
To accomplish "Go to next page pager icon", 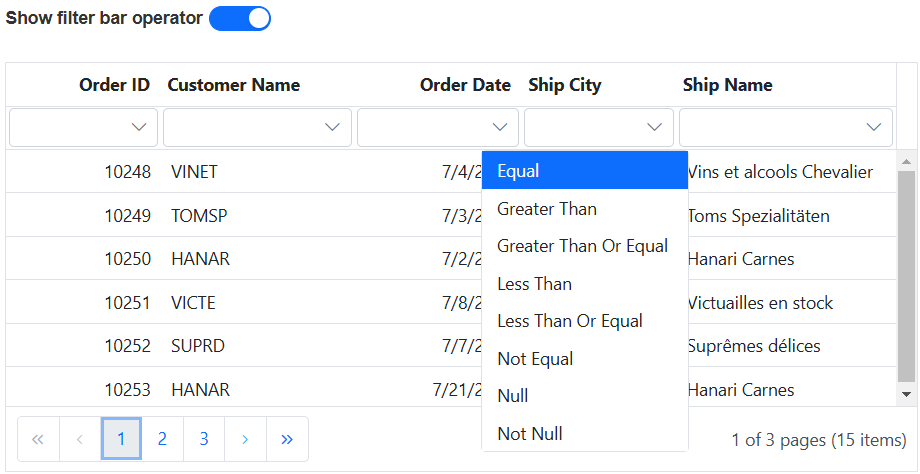I will click(245, 439).
